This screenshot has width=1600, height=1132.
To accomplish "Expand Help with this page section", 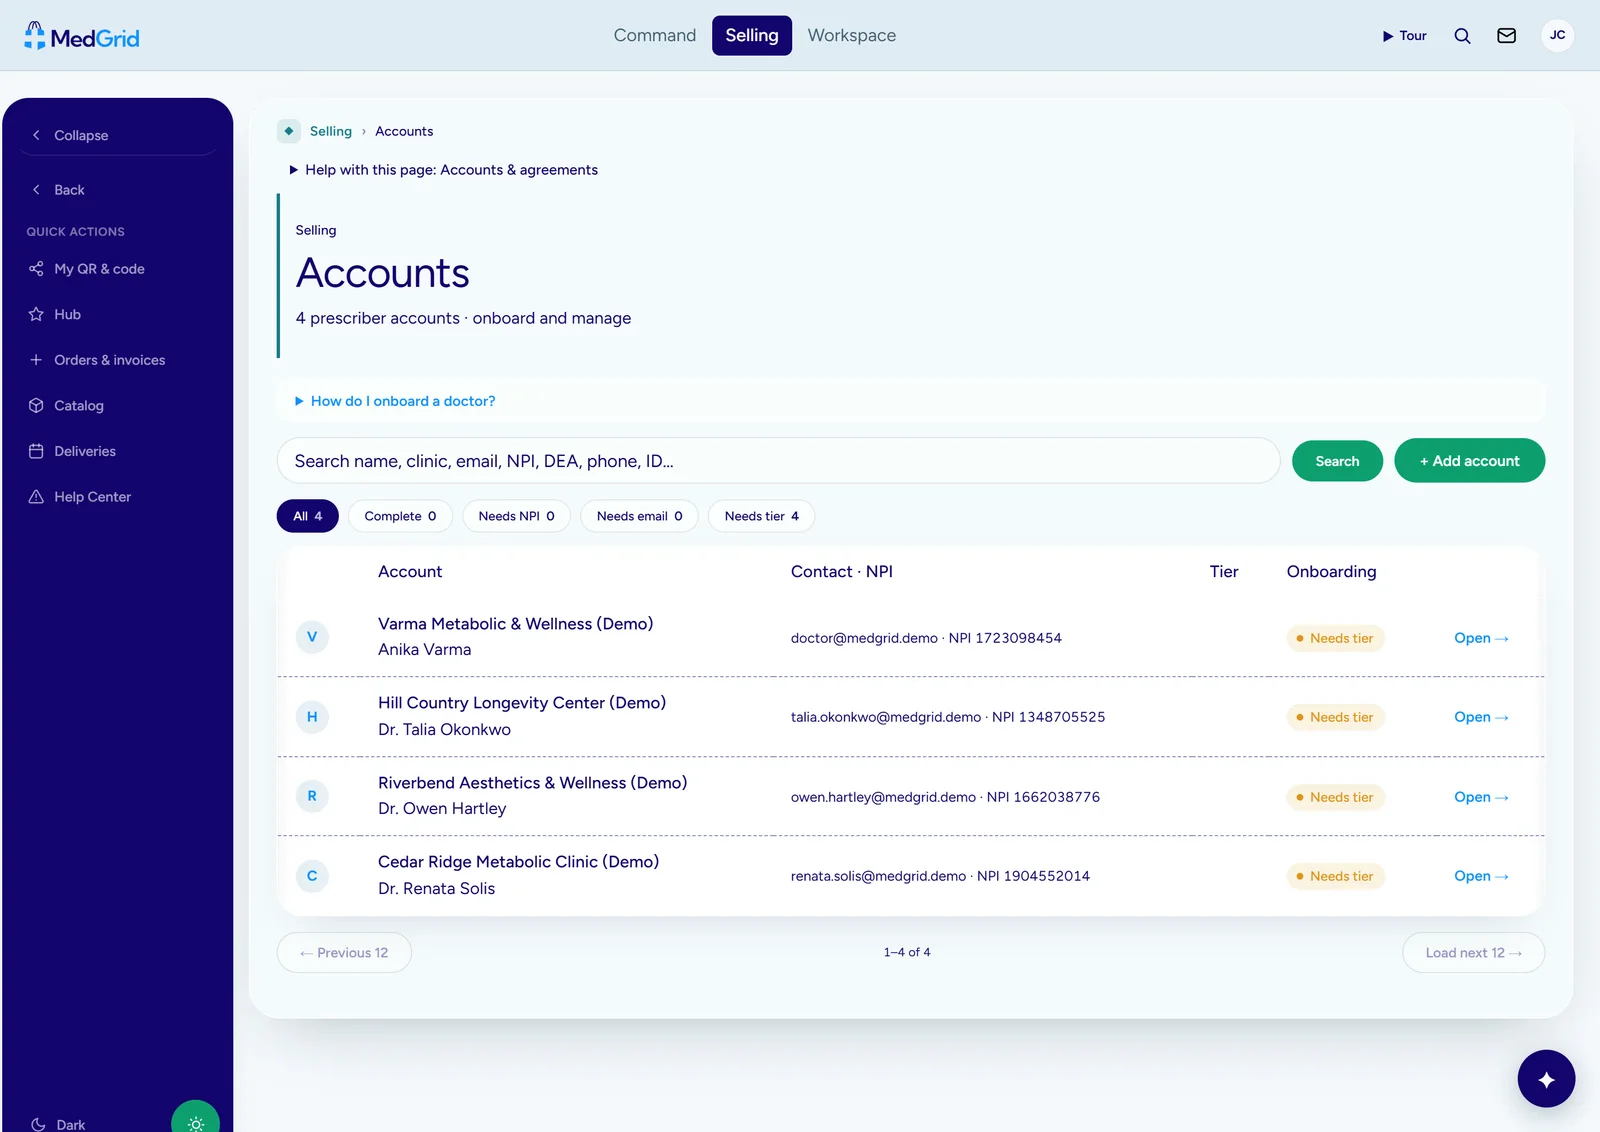I will tap(443, 170).
